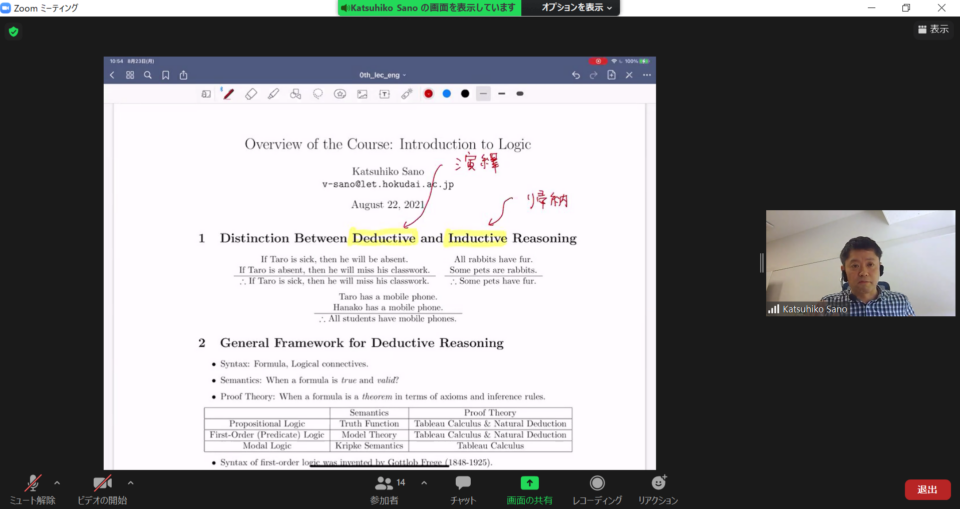
Task: Click the Zoom ミーティング title icon
Action: click(6, 8)
